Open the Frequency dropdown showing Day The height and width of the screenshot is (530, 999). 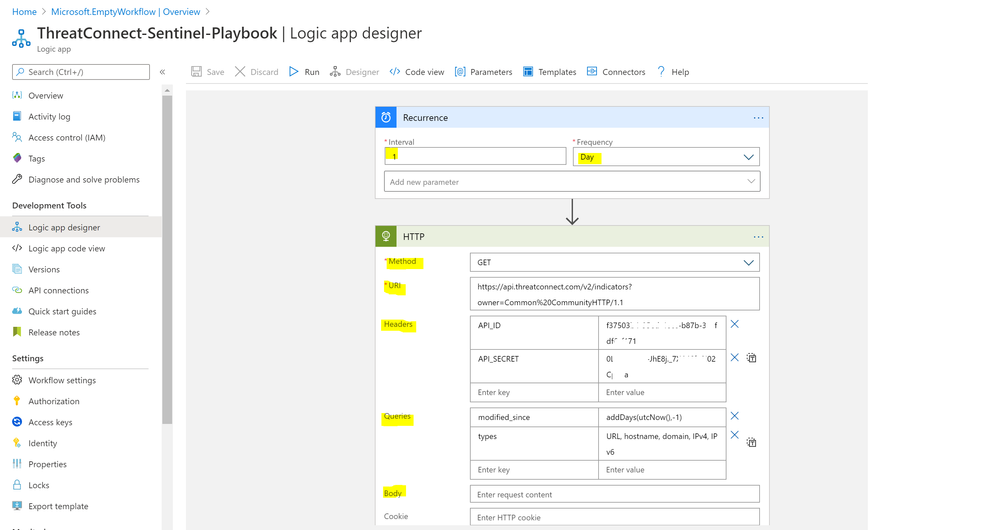(666, 157)
